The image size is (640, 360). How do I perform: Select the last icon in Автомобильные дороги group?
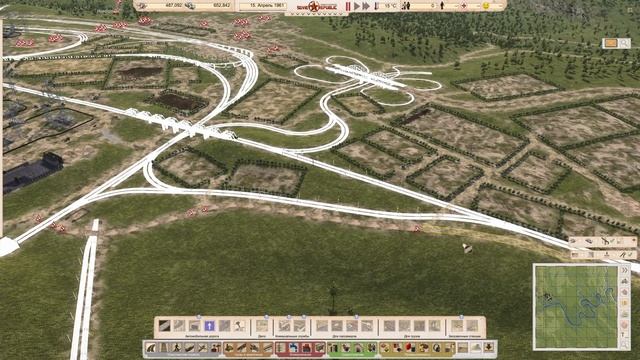[240, 326]
